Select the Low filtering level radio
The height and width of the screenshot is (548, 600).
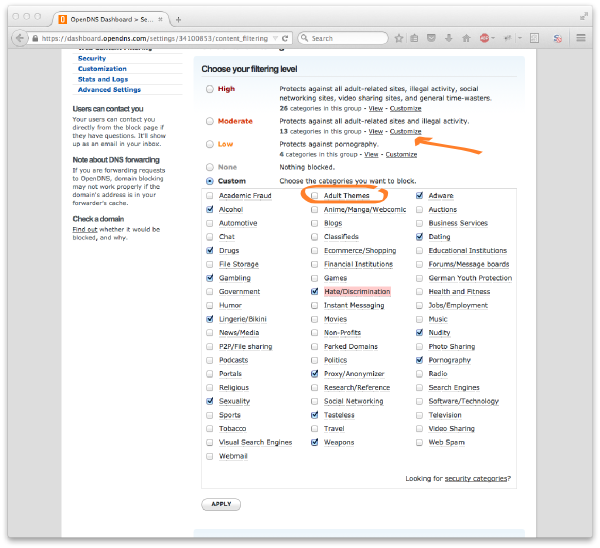pos(210,144)
